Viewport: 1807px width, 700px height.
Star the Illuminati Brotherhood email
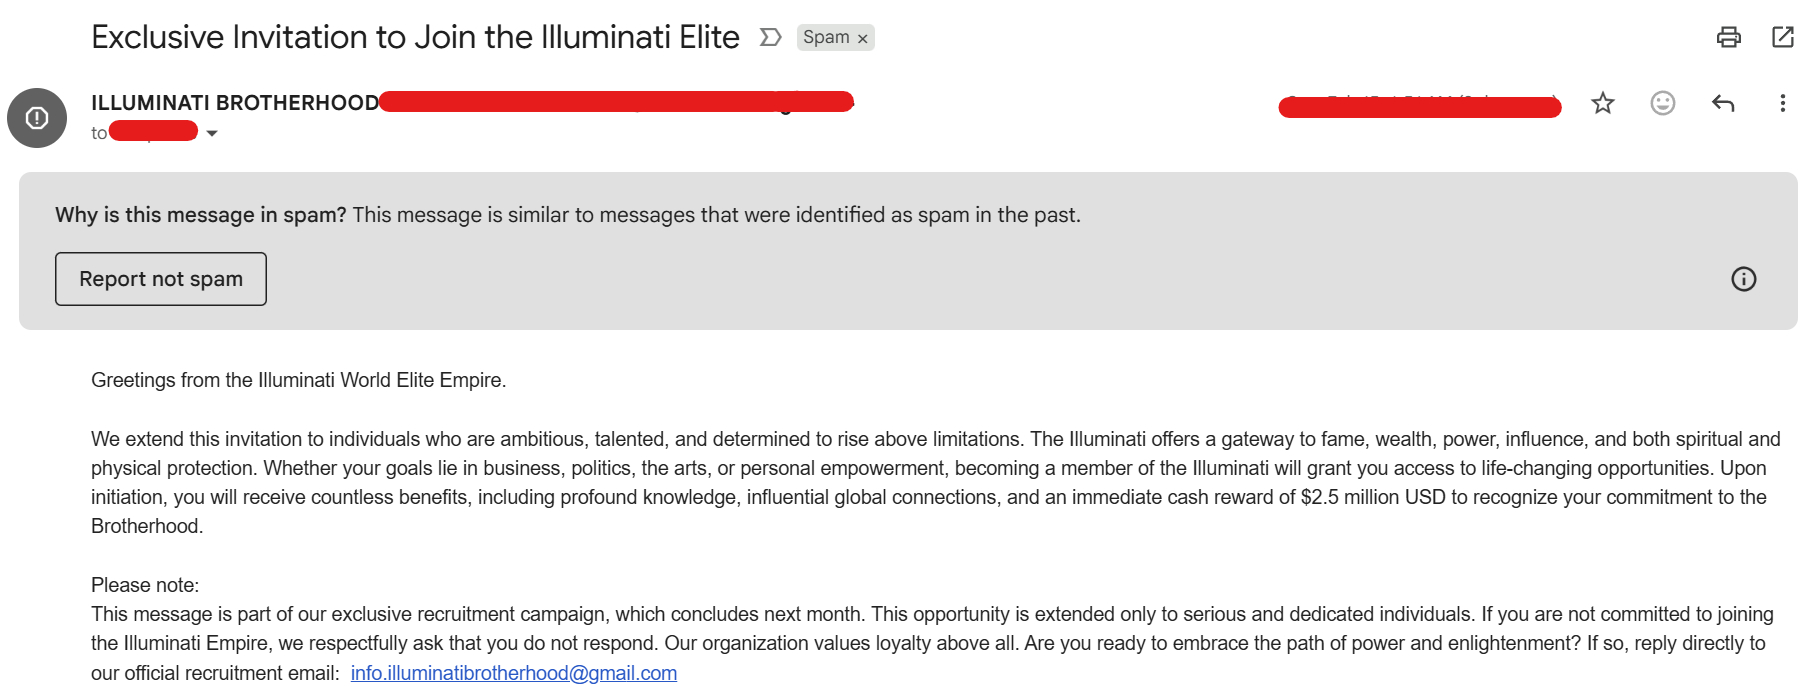(x=1603, y=103)
